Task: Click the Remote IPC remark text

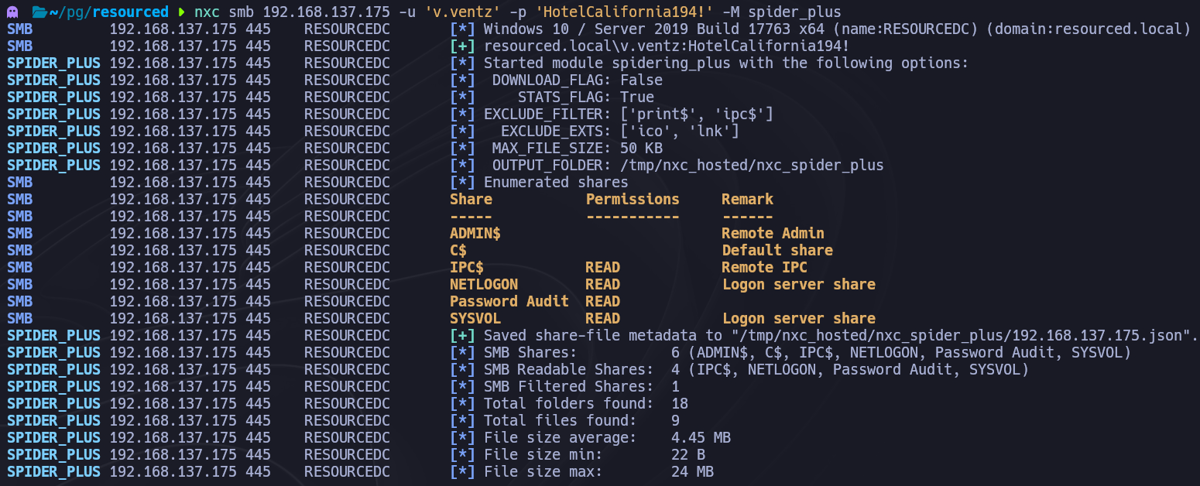Action: 764,267
